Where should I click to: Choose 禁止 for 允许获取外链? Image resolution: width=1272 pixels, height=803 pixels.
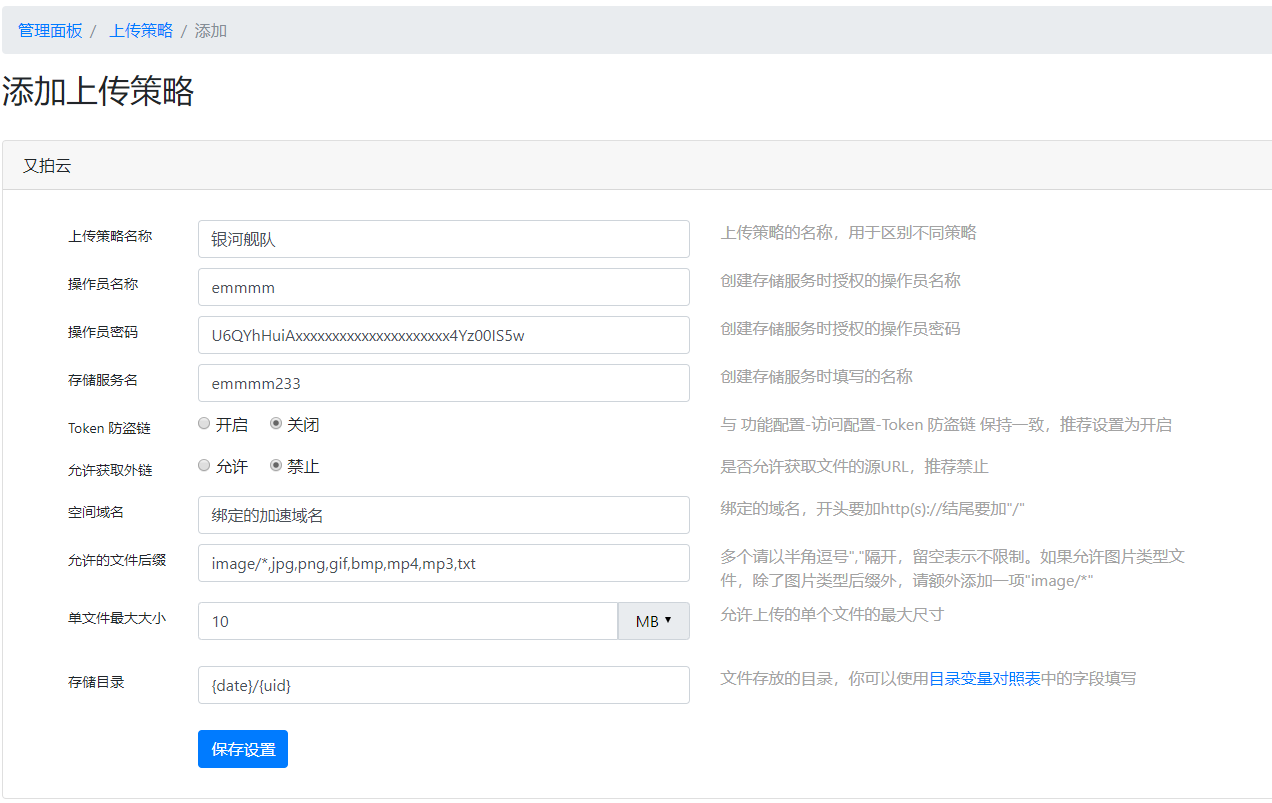[277, 466]
